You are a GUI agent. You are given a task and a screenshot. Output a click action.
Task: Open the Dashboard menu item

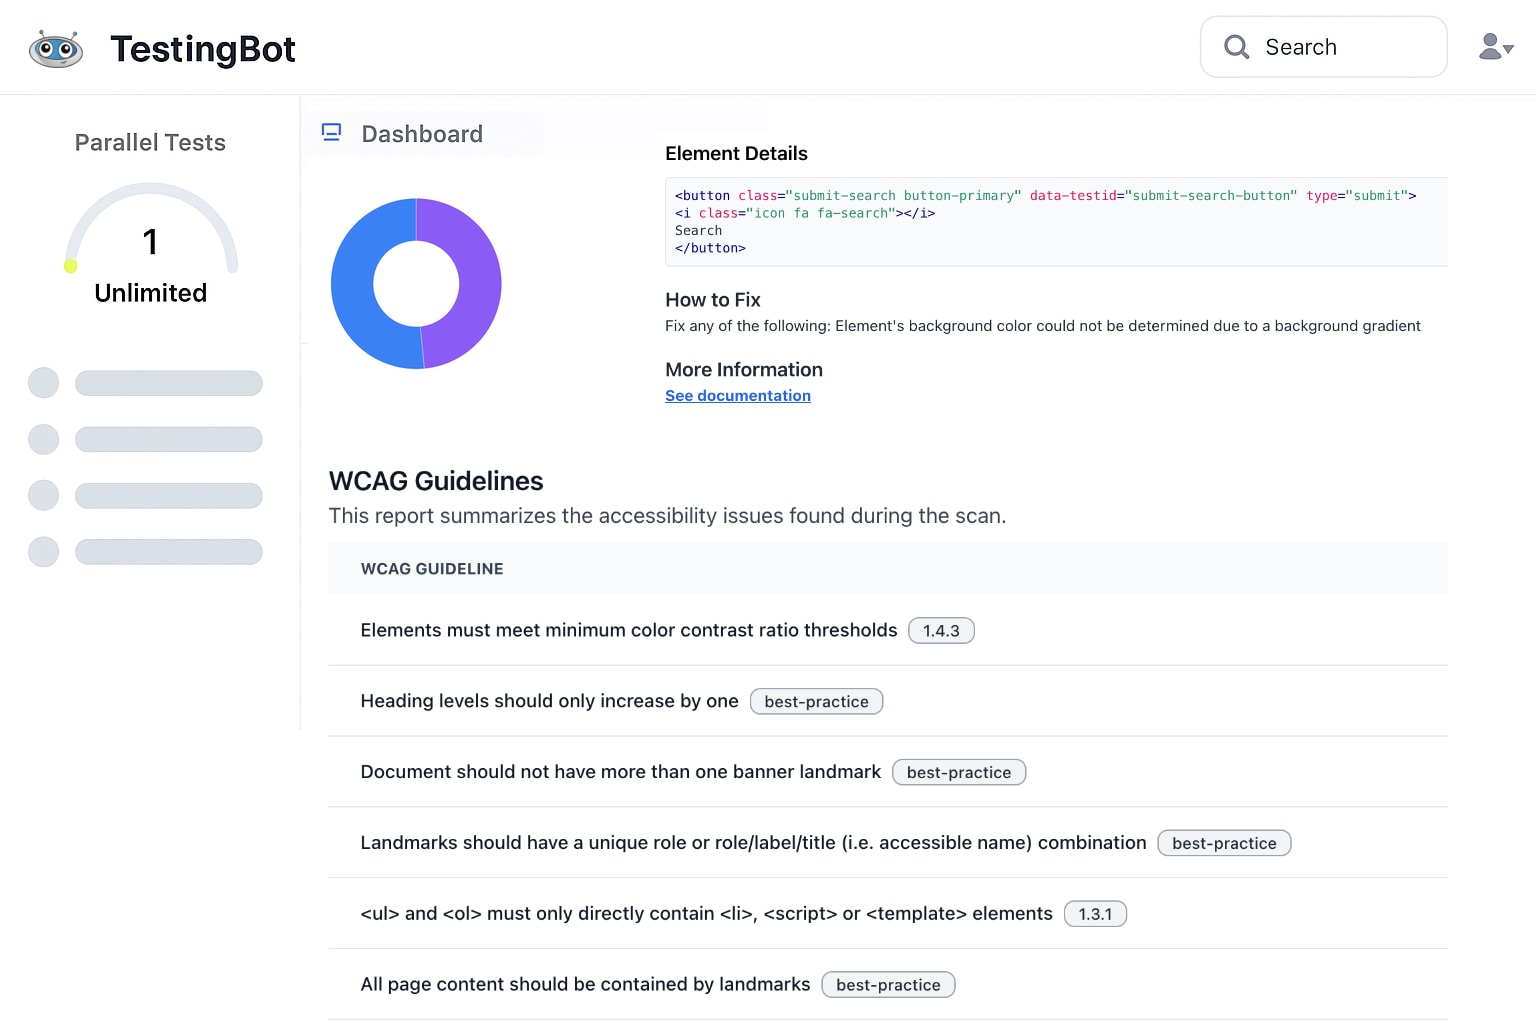click(x=423, y=134)
